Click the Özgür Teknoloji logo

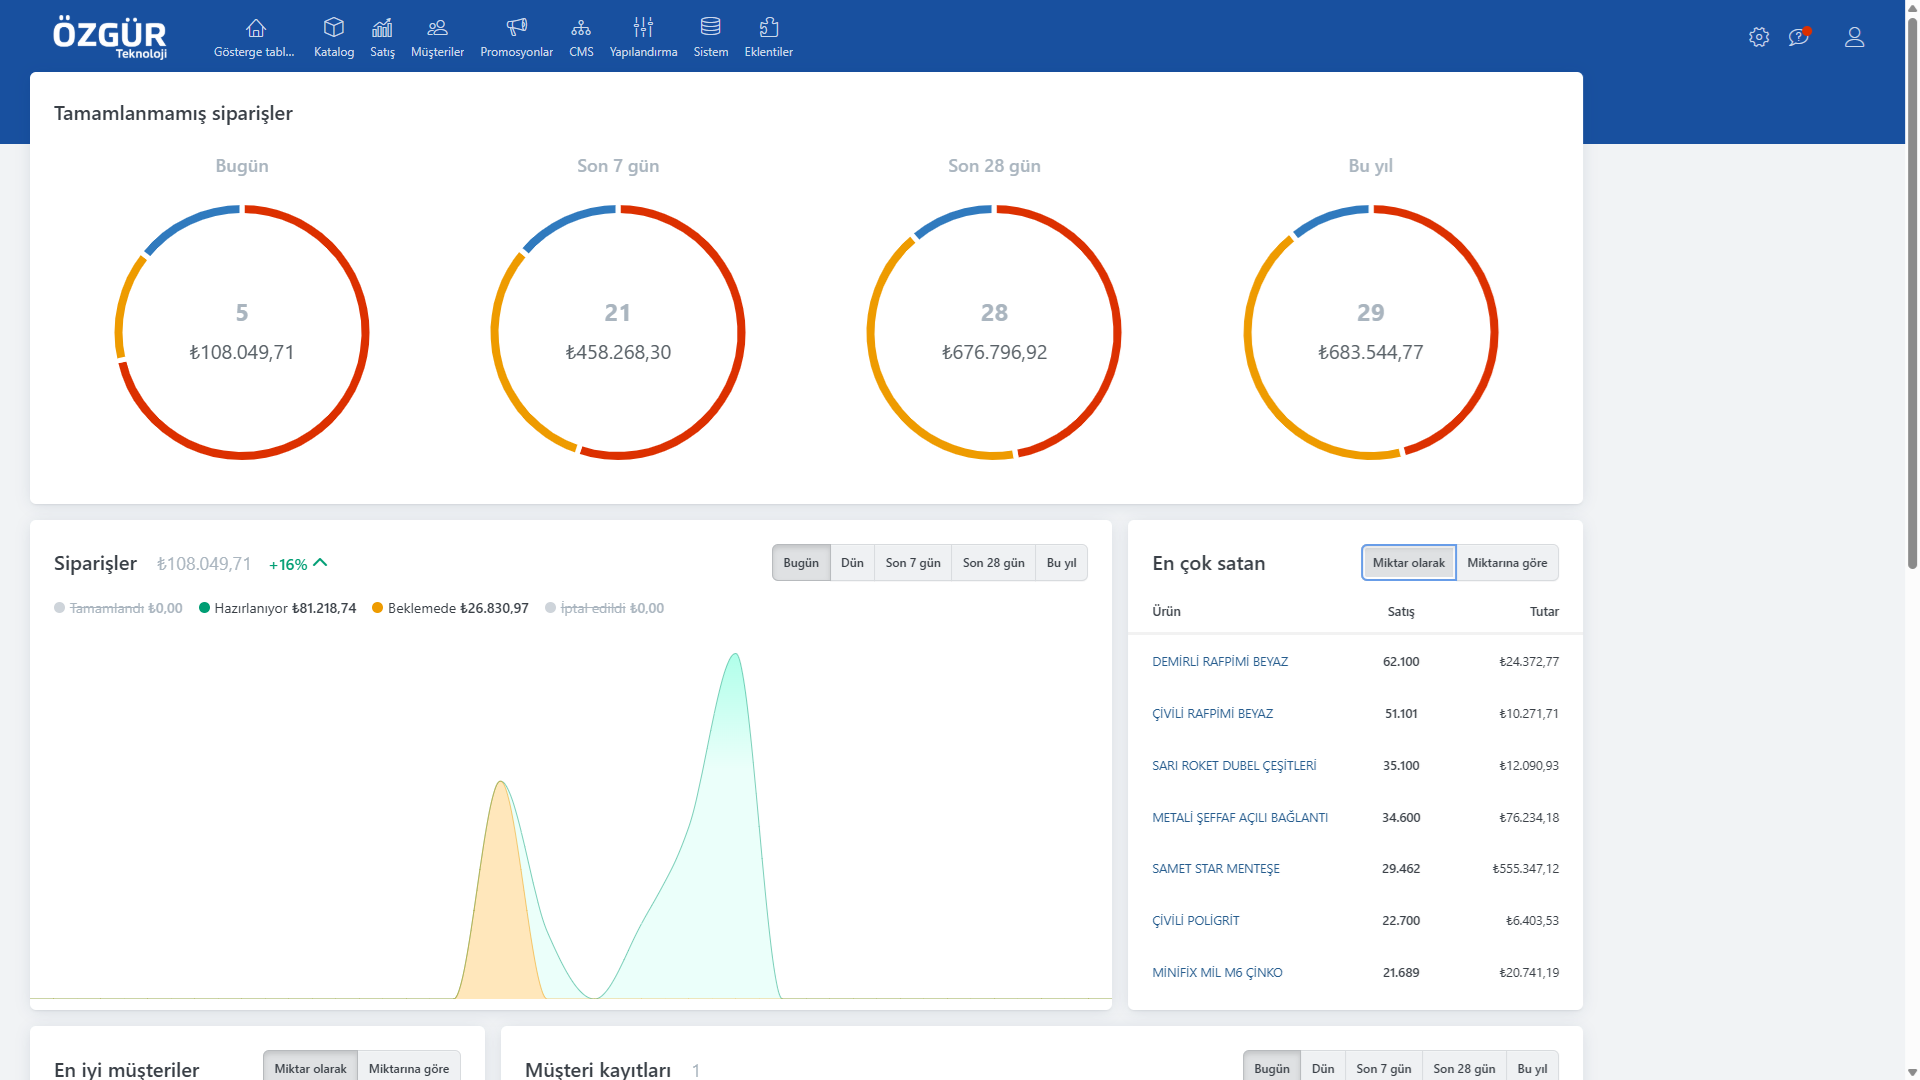pyautogui.click(x=110, y=37)
